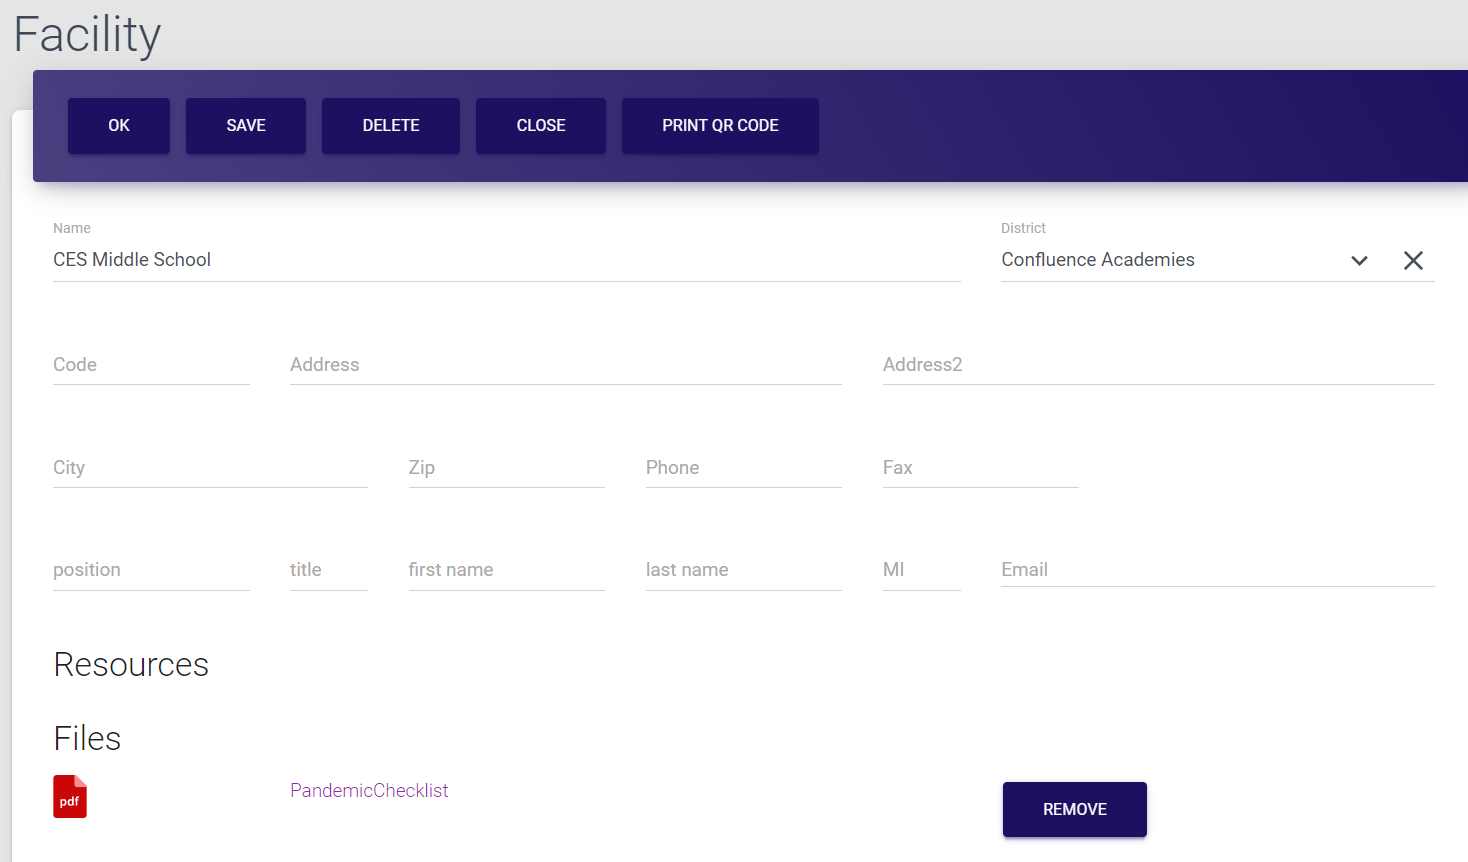The image size is (1468, 862).
Task: Click into the Address field
Action: click(565, 365)
